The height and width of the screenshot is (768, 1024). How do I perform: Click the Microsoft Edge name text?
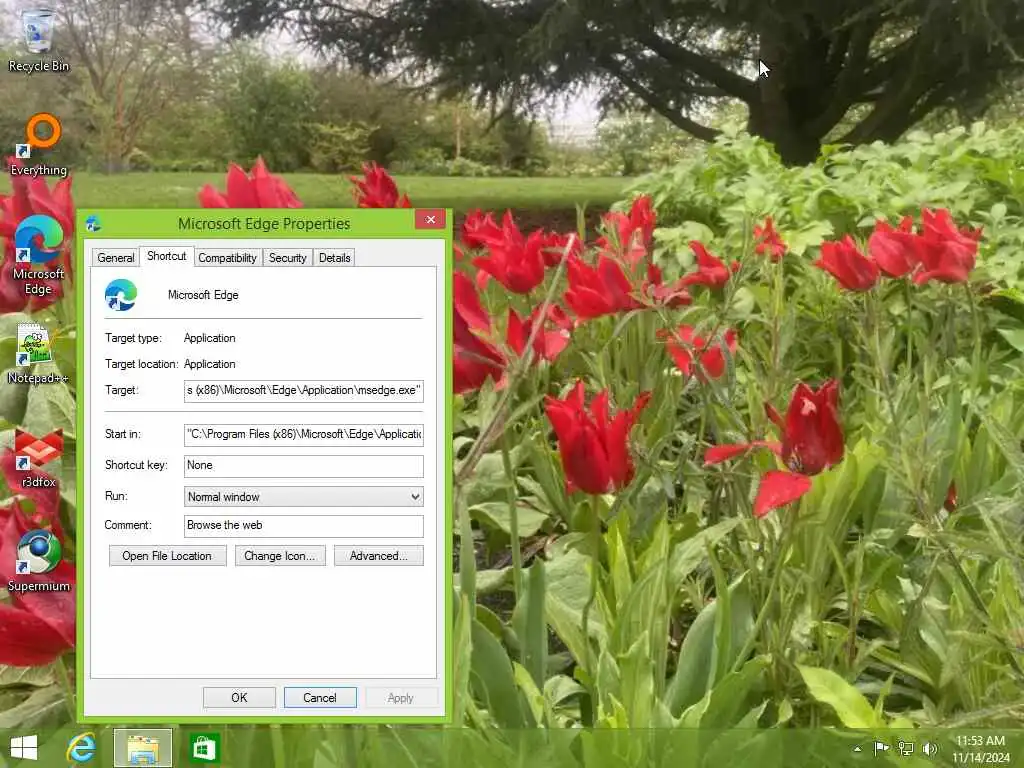pos(203,295)
